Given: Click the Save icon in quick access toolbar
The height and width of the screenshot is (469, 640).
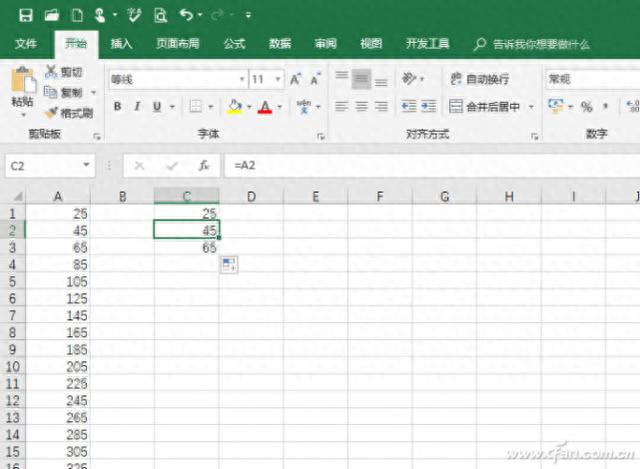Looking at the screenshot, I should tap(26, 16).
